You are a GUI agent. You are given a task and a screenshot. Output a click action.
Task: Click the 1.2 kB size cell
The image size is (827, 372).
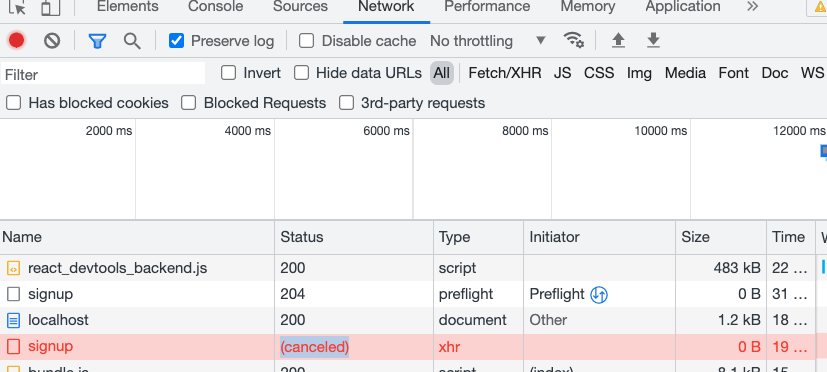pyautogui.click(x=740, y=320)
